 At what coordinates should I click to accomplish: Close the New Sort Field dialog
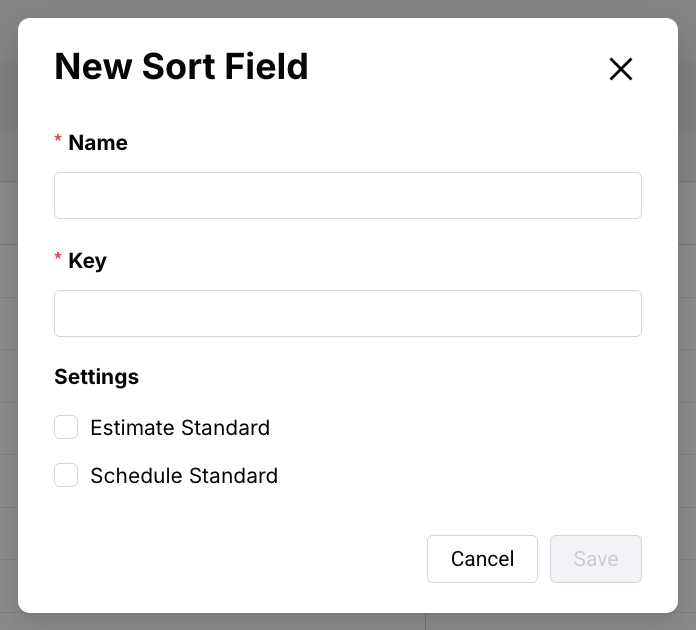click(621, 69)
